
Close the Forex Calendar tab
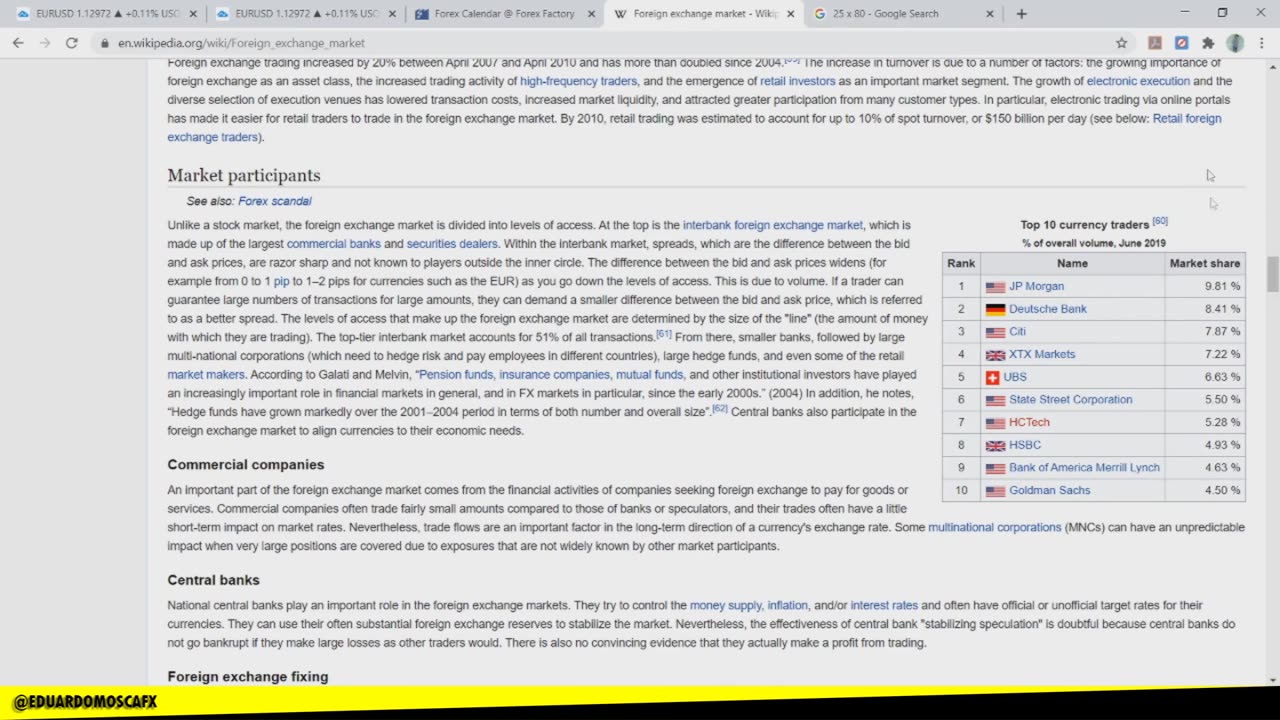pos(591,14)
